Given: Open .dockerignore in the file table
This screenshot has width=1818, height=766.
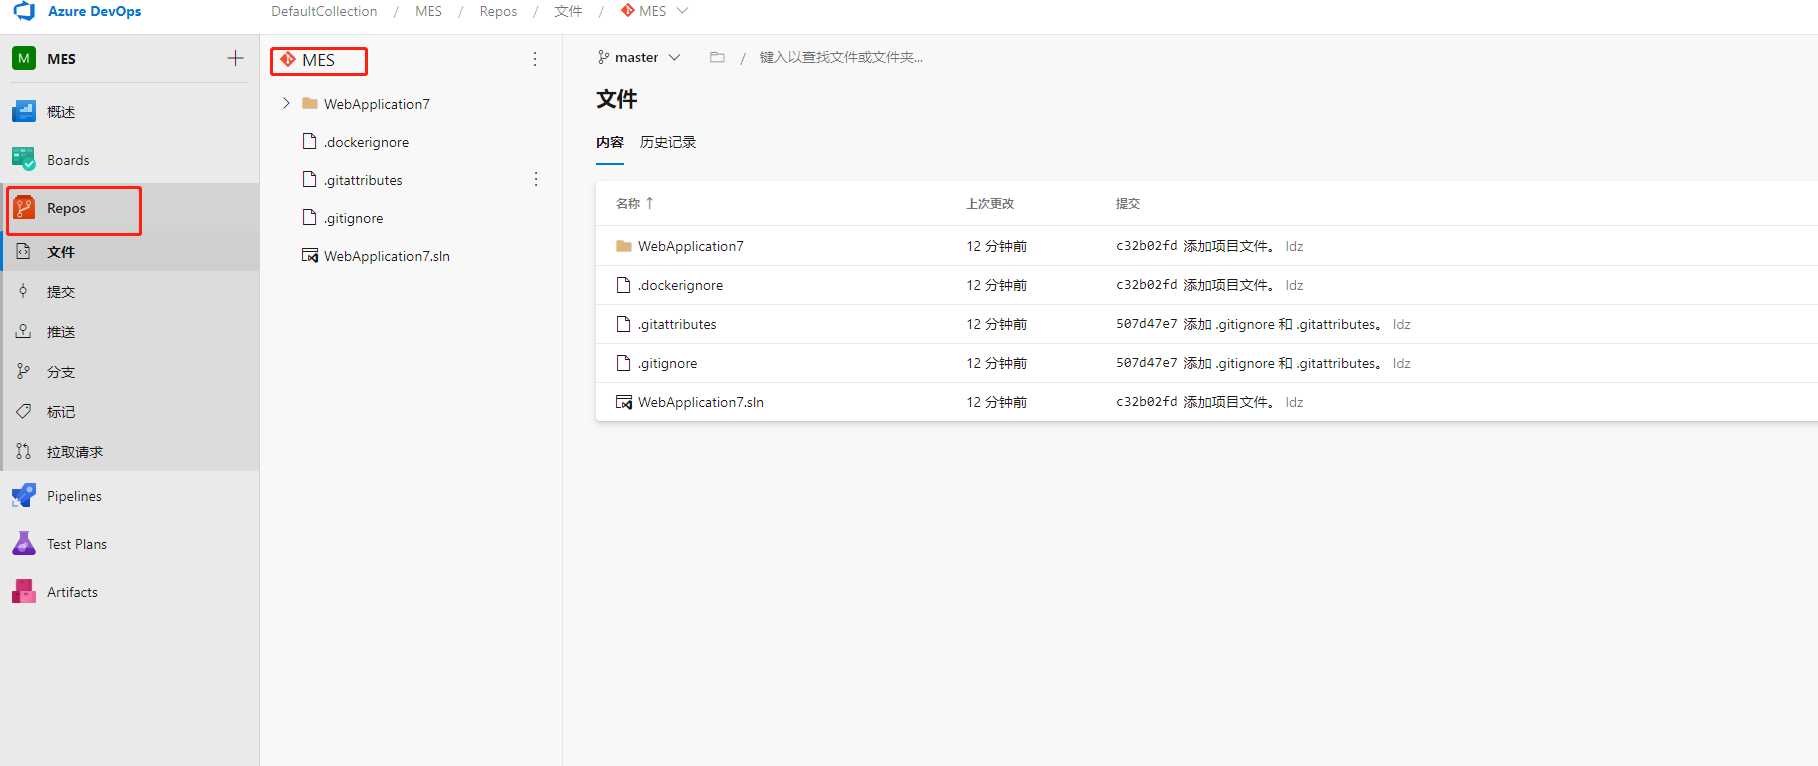Looking at the screenshot, I should click(680, 285).
